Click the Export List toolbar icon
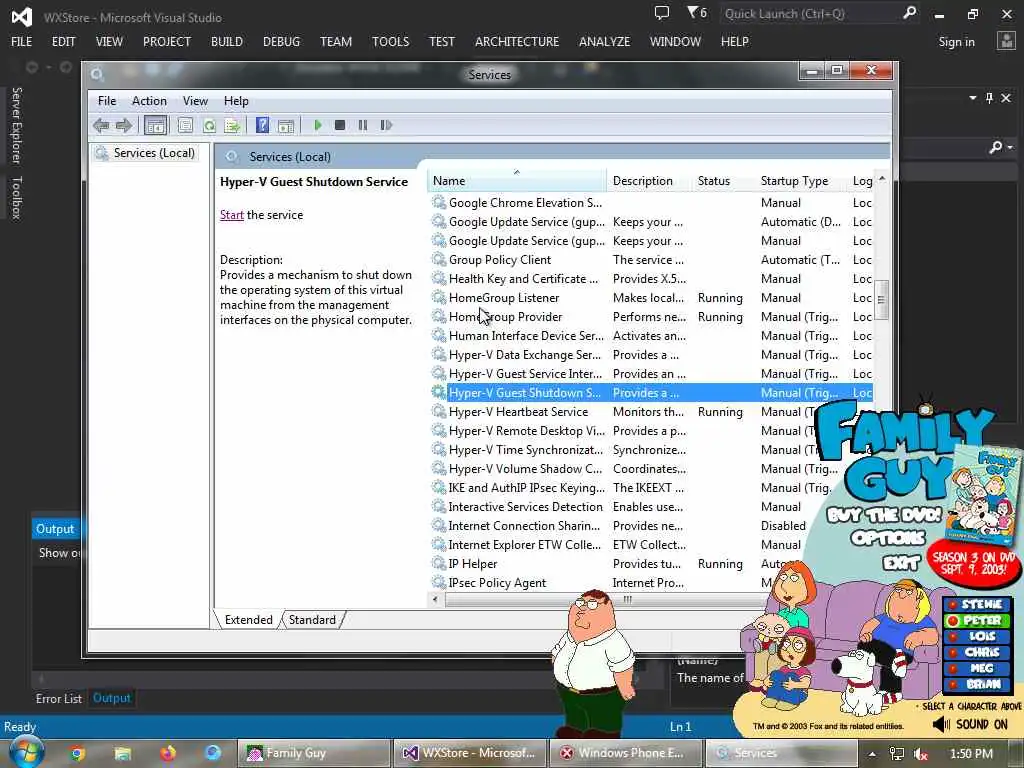Image resolution: width=1024 pixels, height=768 pixels. (x=232, y=125)
